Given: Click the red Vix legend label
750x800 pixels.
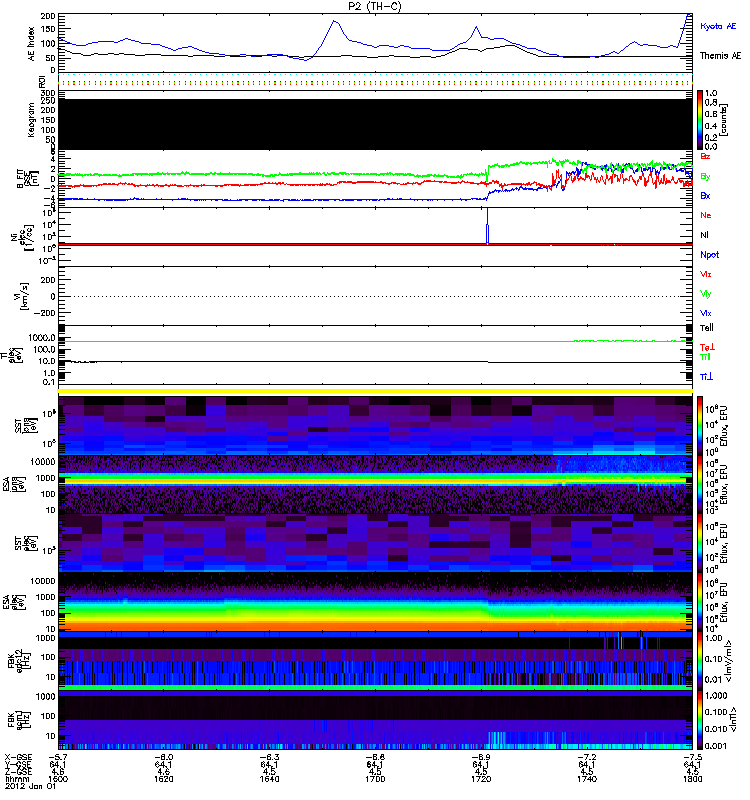Looking at the screenshot, I should click(706, 274).
